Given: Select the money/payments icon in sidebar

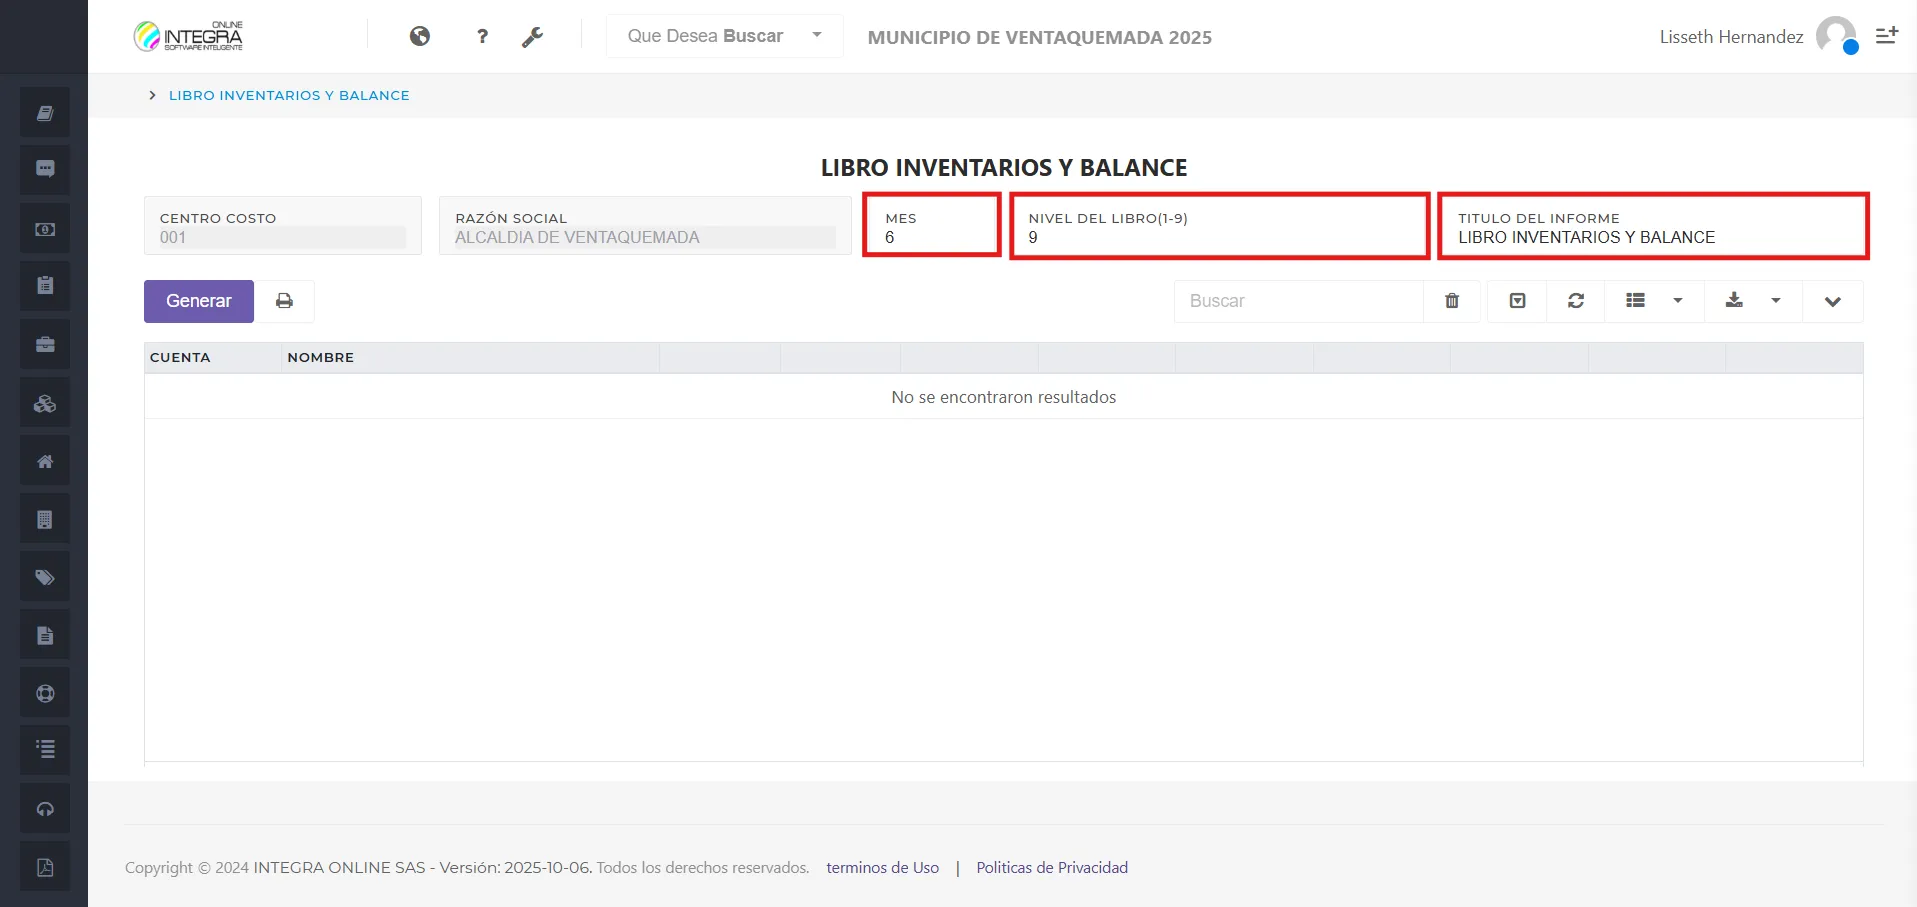Looking at the screenshot, I should pos(44,227).
